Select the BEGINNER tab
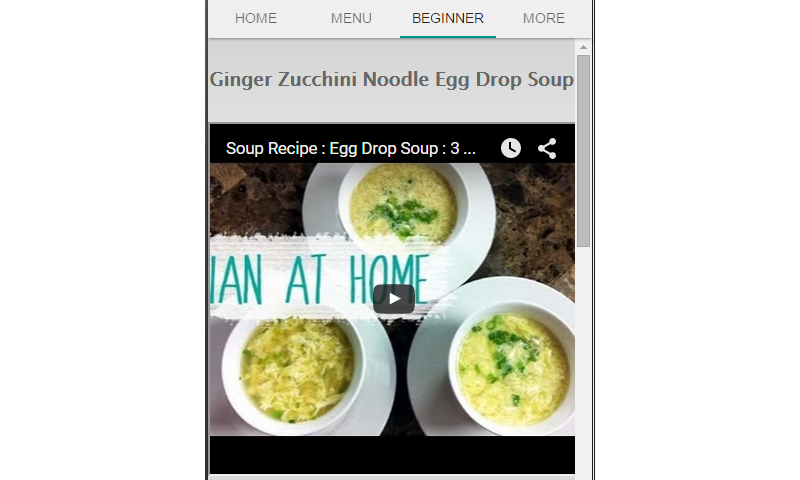800x480 pixels. click(447, 18)
